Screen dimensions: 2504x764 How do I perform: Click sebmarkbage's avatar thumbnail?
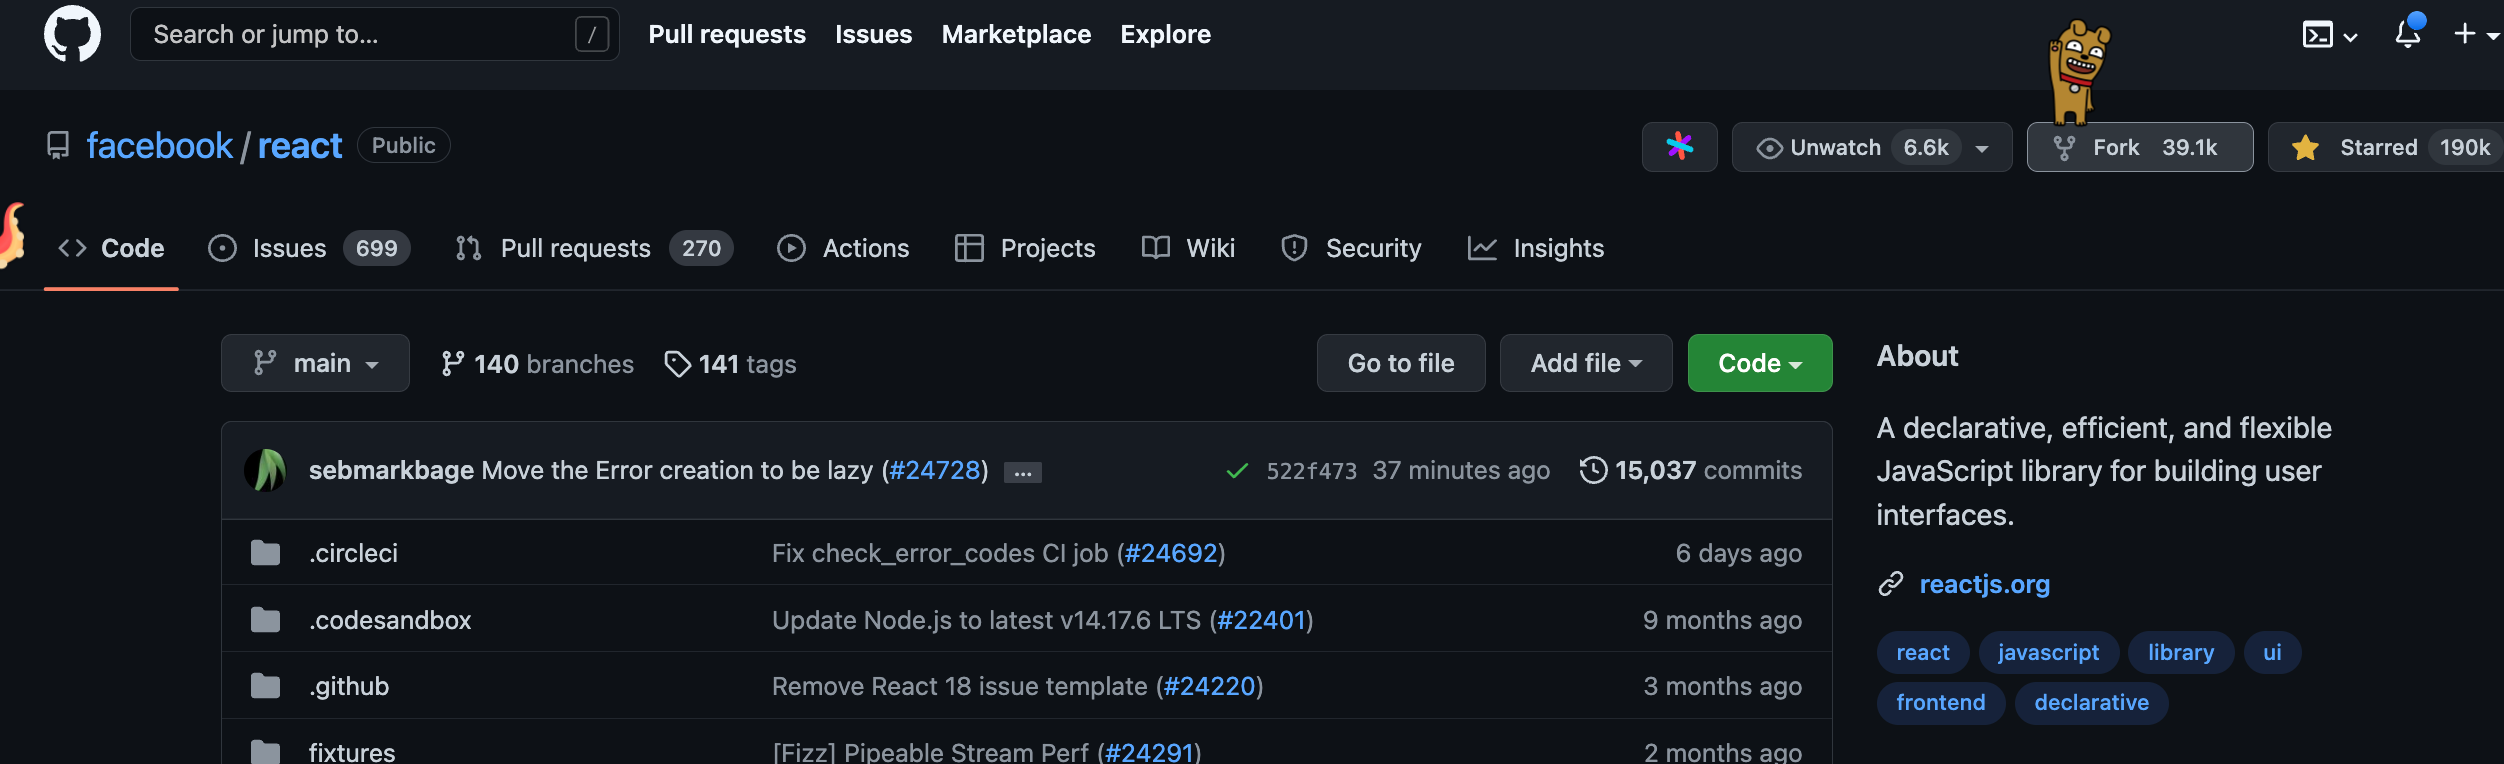click(265, 470)
